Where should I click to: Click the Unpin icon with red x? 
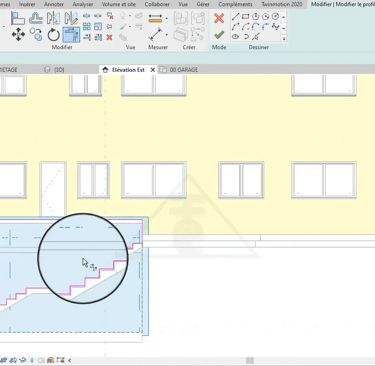coord(109,16)
